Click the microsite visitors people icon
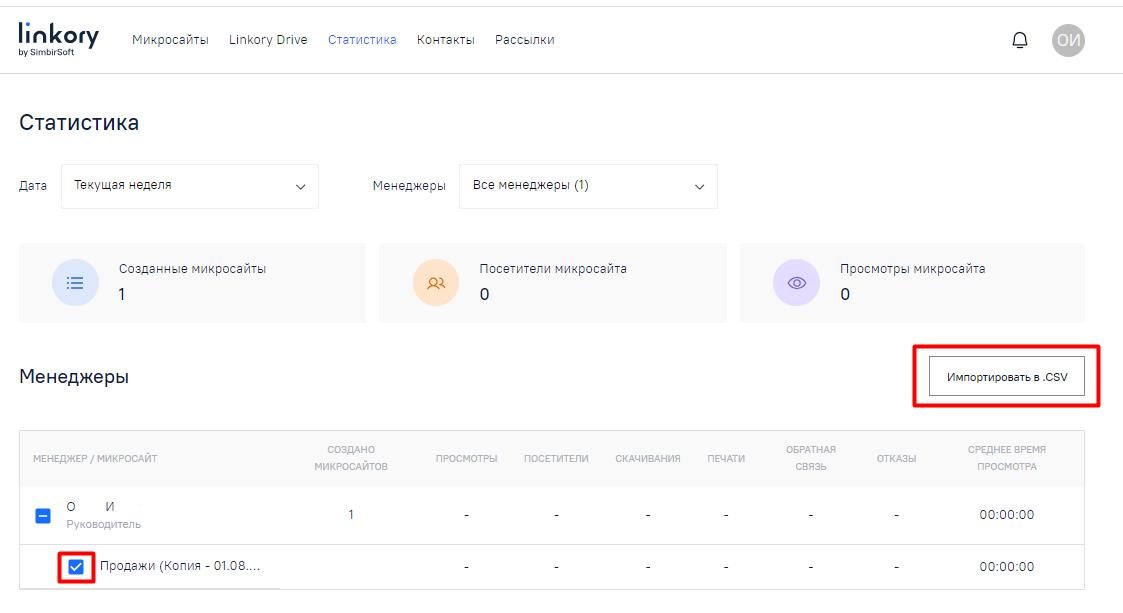The width and height of the screenshot is (1123, 613). pyautogui.click(x=436, y=283)
